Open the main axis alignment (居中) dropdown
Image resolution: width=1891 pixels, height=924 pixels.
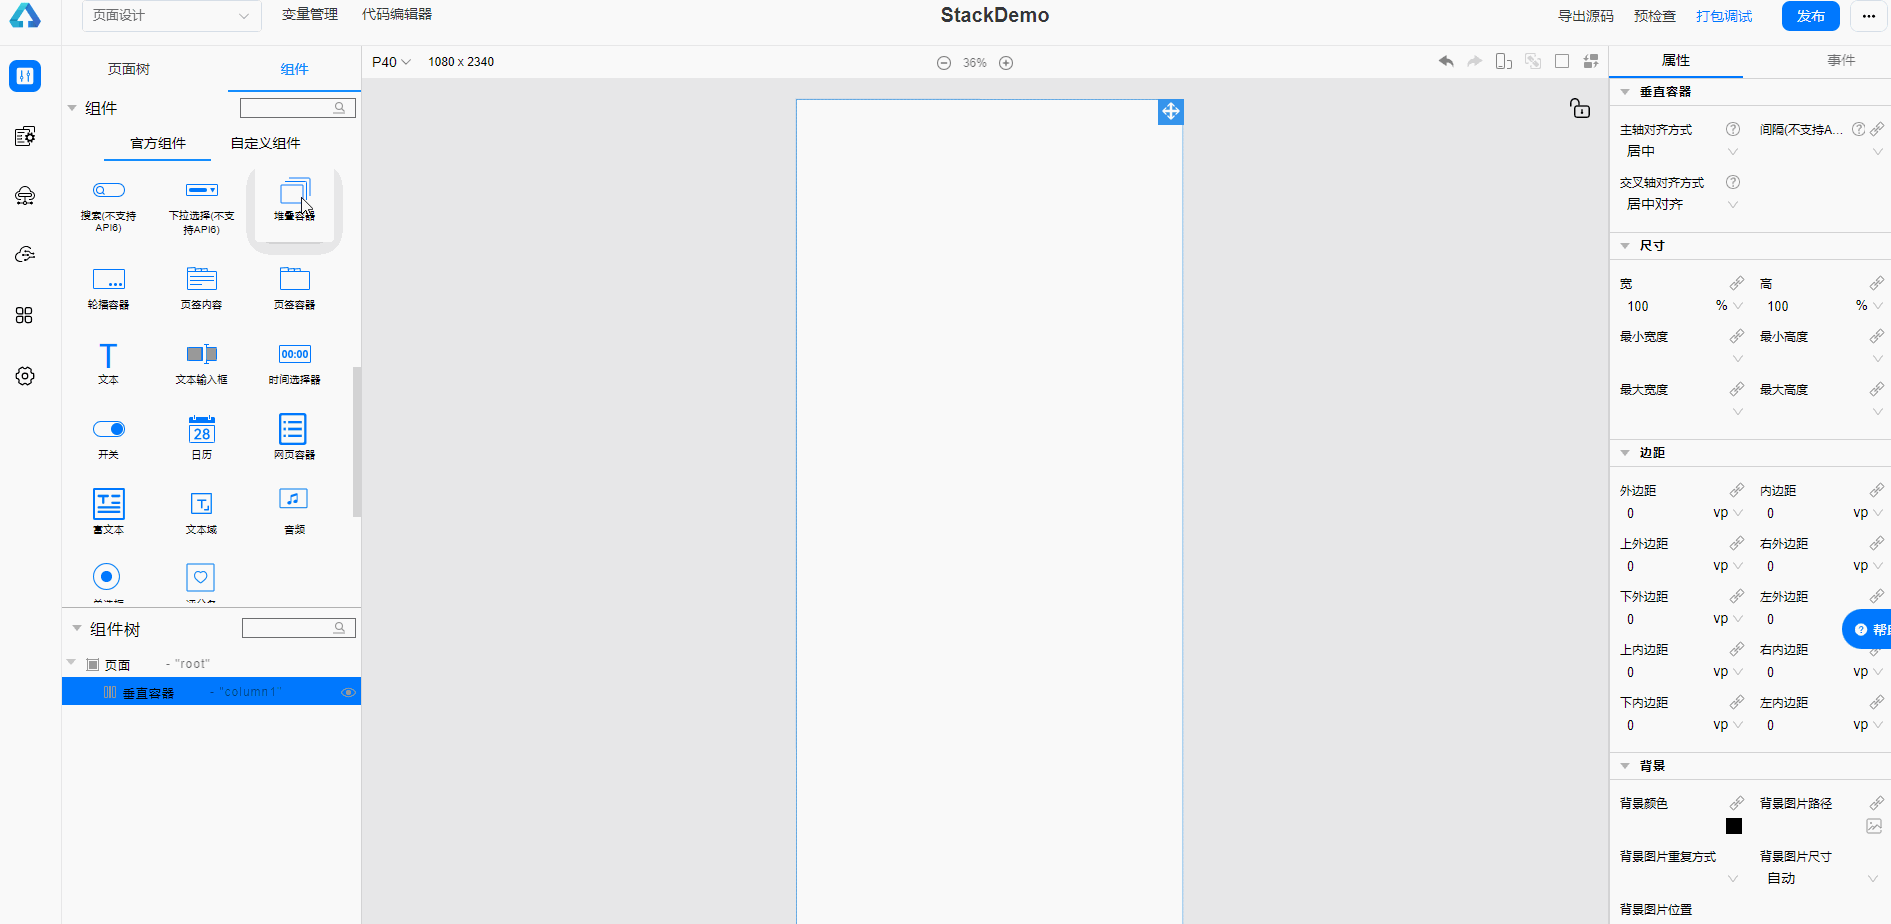pyautogui.click(x=1680, y=151)
